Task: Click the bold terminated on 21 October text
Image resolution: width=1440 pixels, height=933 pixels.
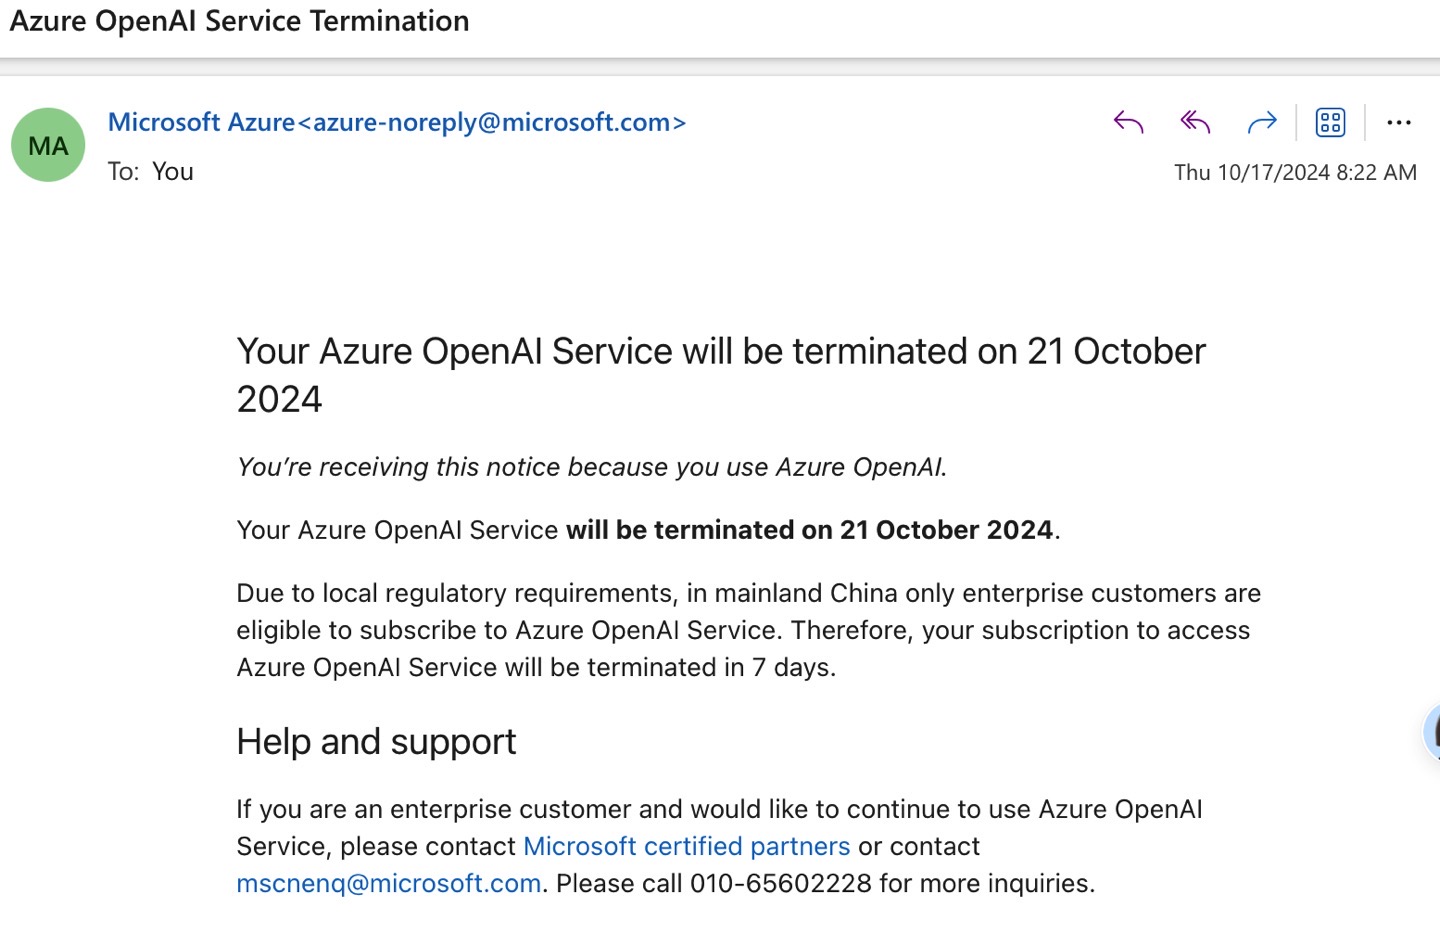Action: click(x=809, y=530)
